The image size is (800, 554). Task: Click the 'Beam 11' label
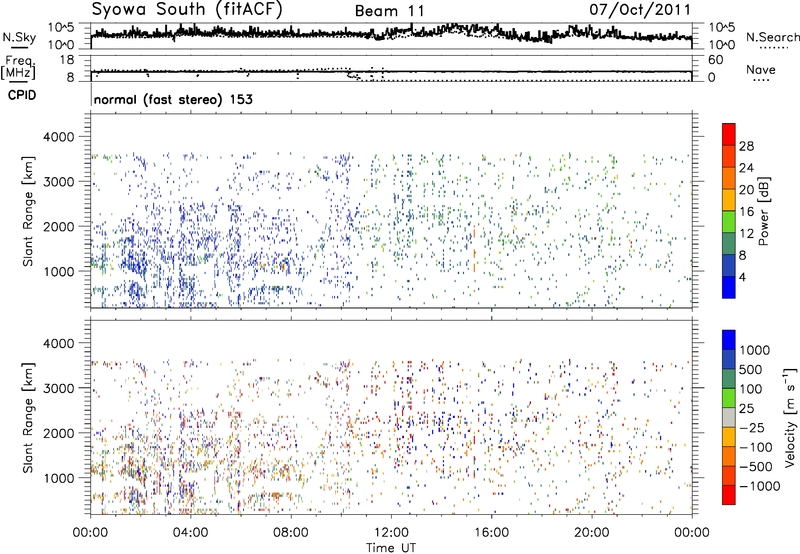tap(389, 11)
